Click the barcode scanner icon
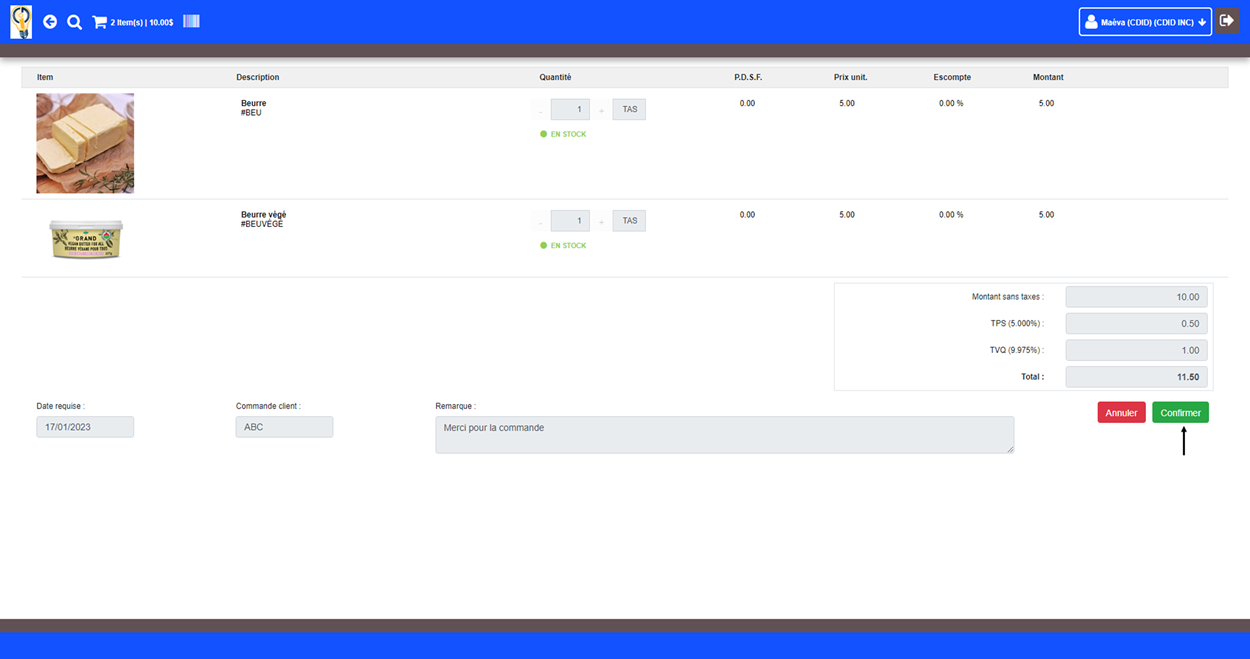 [191, 21]
